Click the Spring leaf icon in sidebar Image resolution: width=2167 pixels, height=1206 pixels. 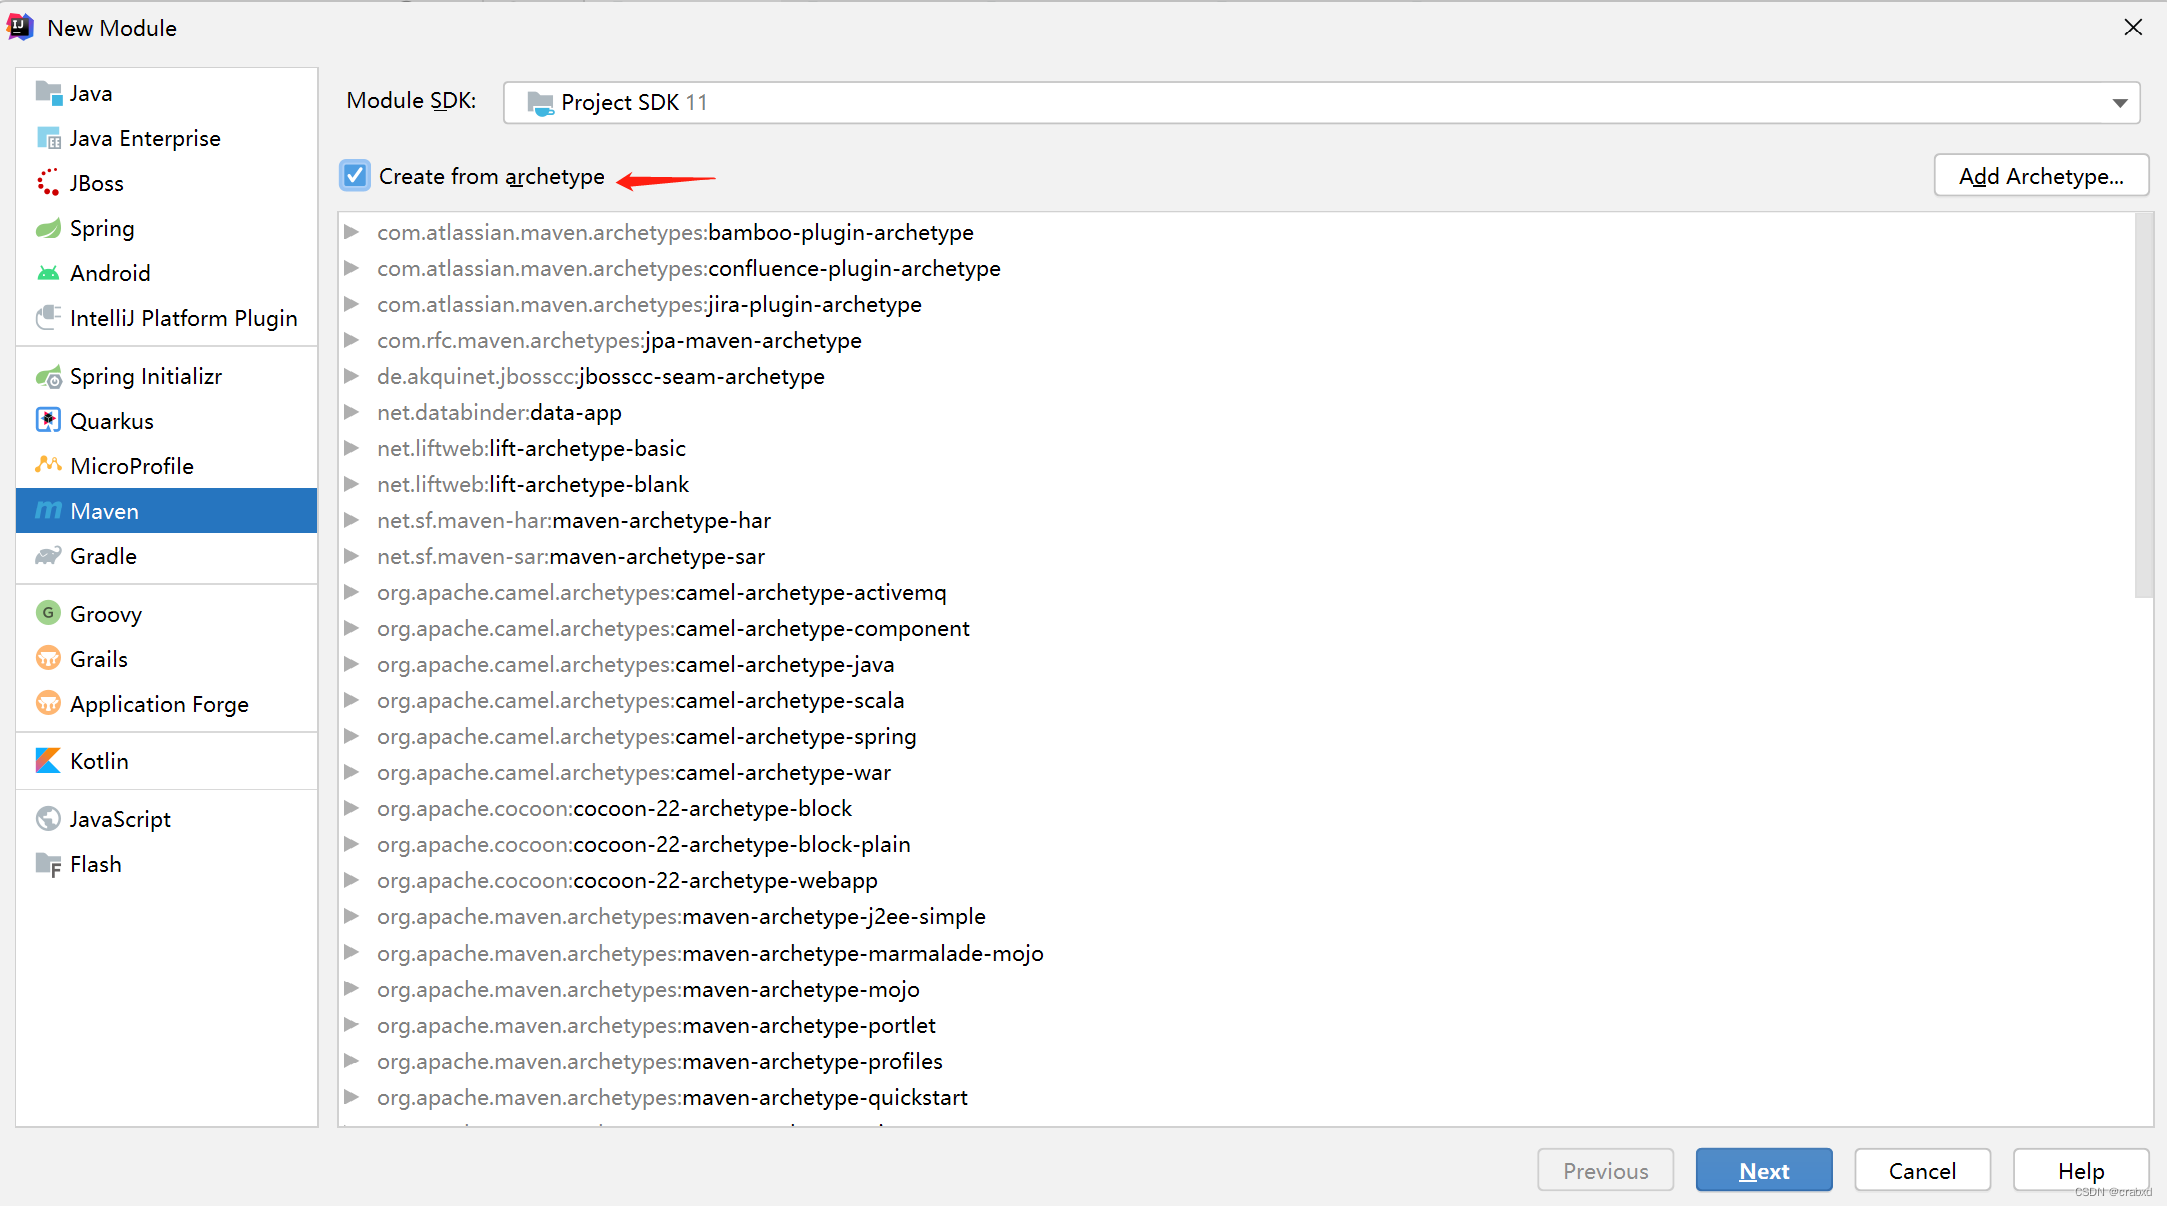pyautogui.click(x=48, y=228)
